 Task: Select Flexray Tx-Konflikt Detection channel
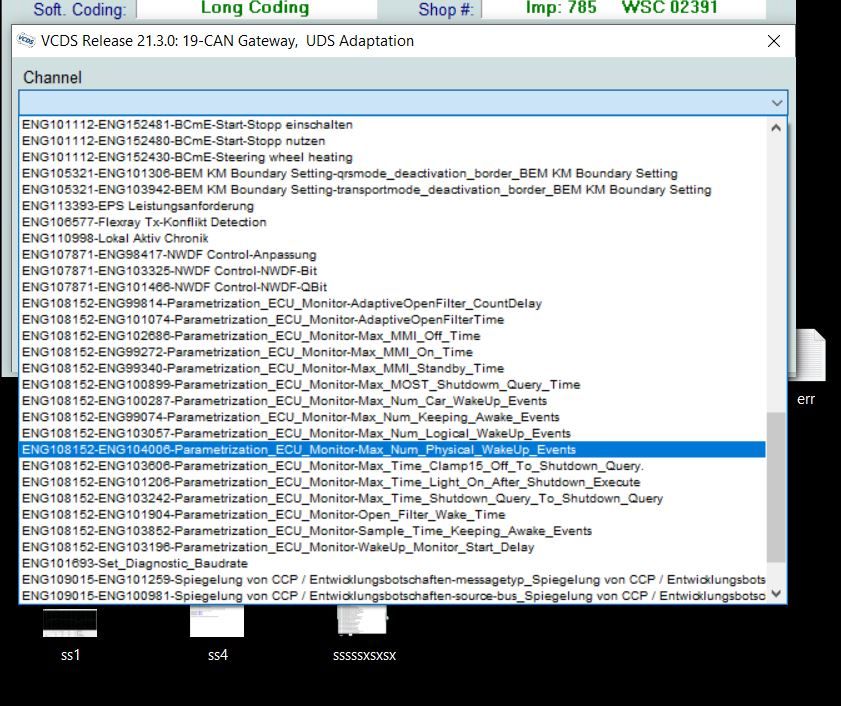pyautogui.click(x=392, y=222)
